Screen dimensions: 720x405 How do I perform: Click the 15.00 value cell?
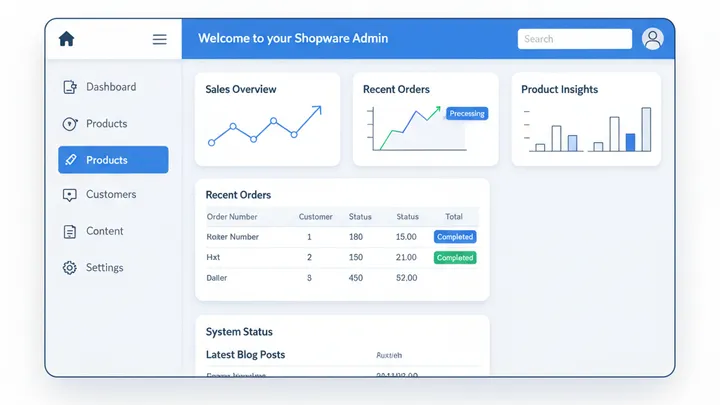(406, 237)
